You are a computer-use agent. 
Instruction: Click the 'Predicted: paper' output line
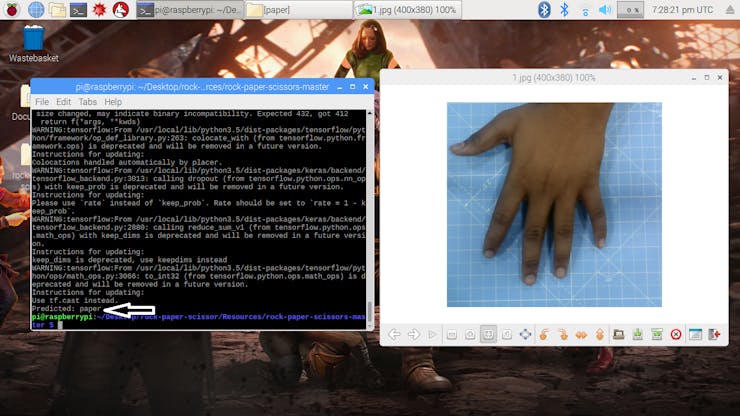tap(67, 309)
